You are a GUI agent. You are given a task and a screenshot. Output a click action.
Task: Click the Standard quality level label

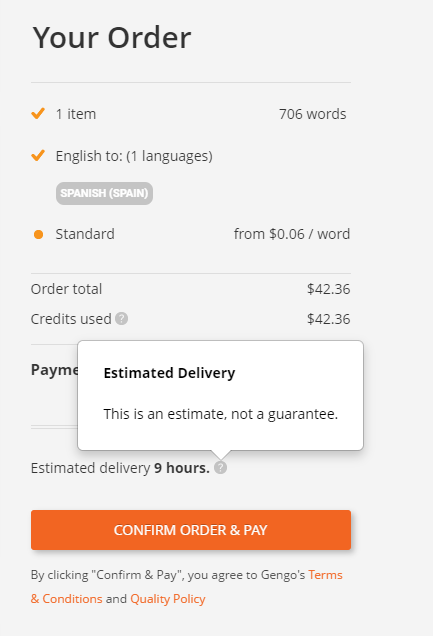click(85, 234)
